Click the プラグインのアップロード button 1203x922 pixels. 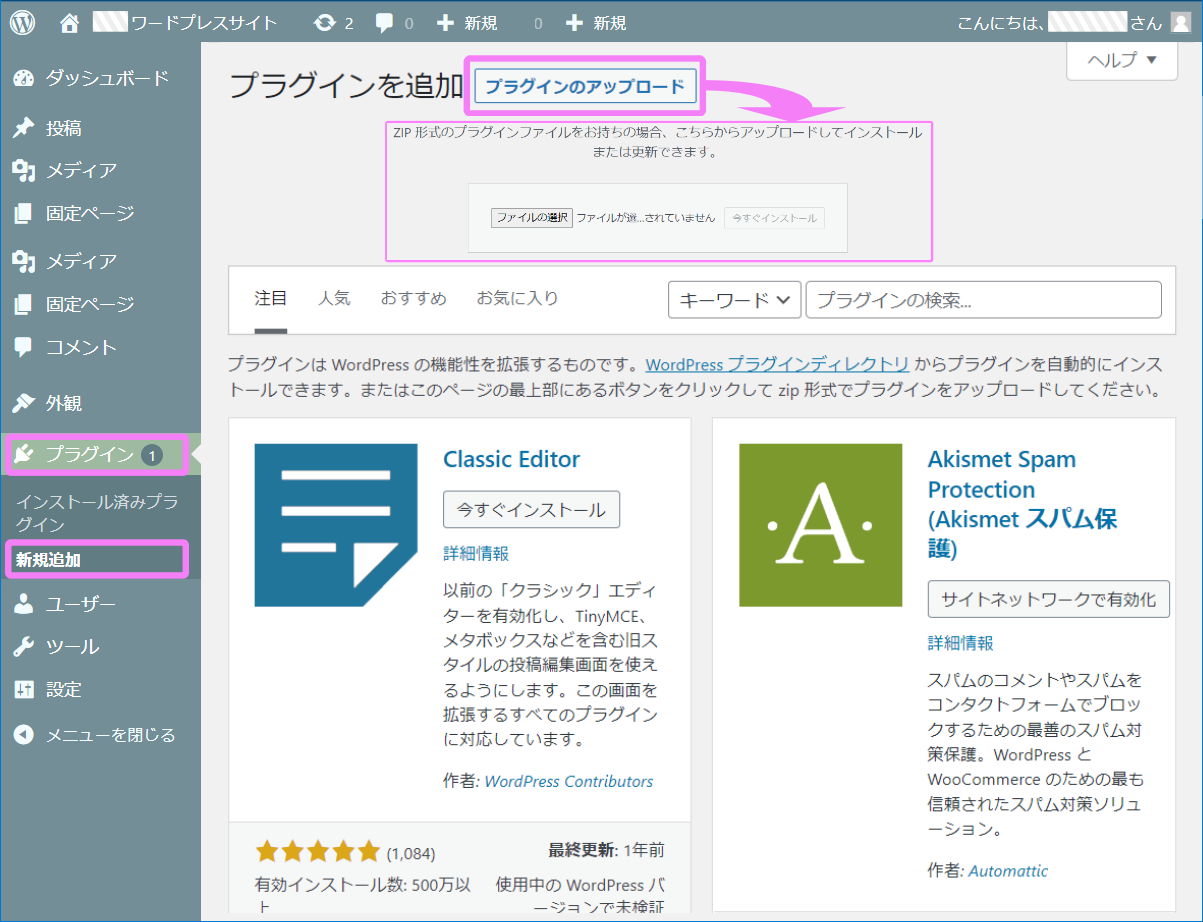(585, 87)
